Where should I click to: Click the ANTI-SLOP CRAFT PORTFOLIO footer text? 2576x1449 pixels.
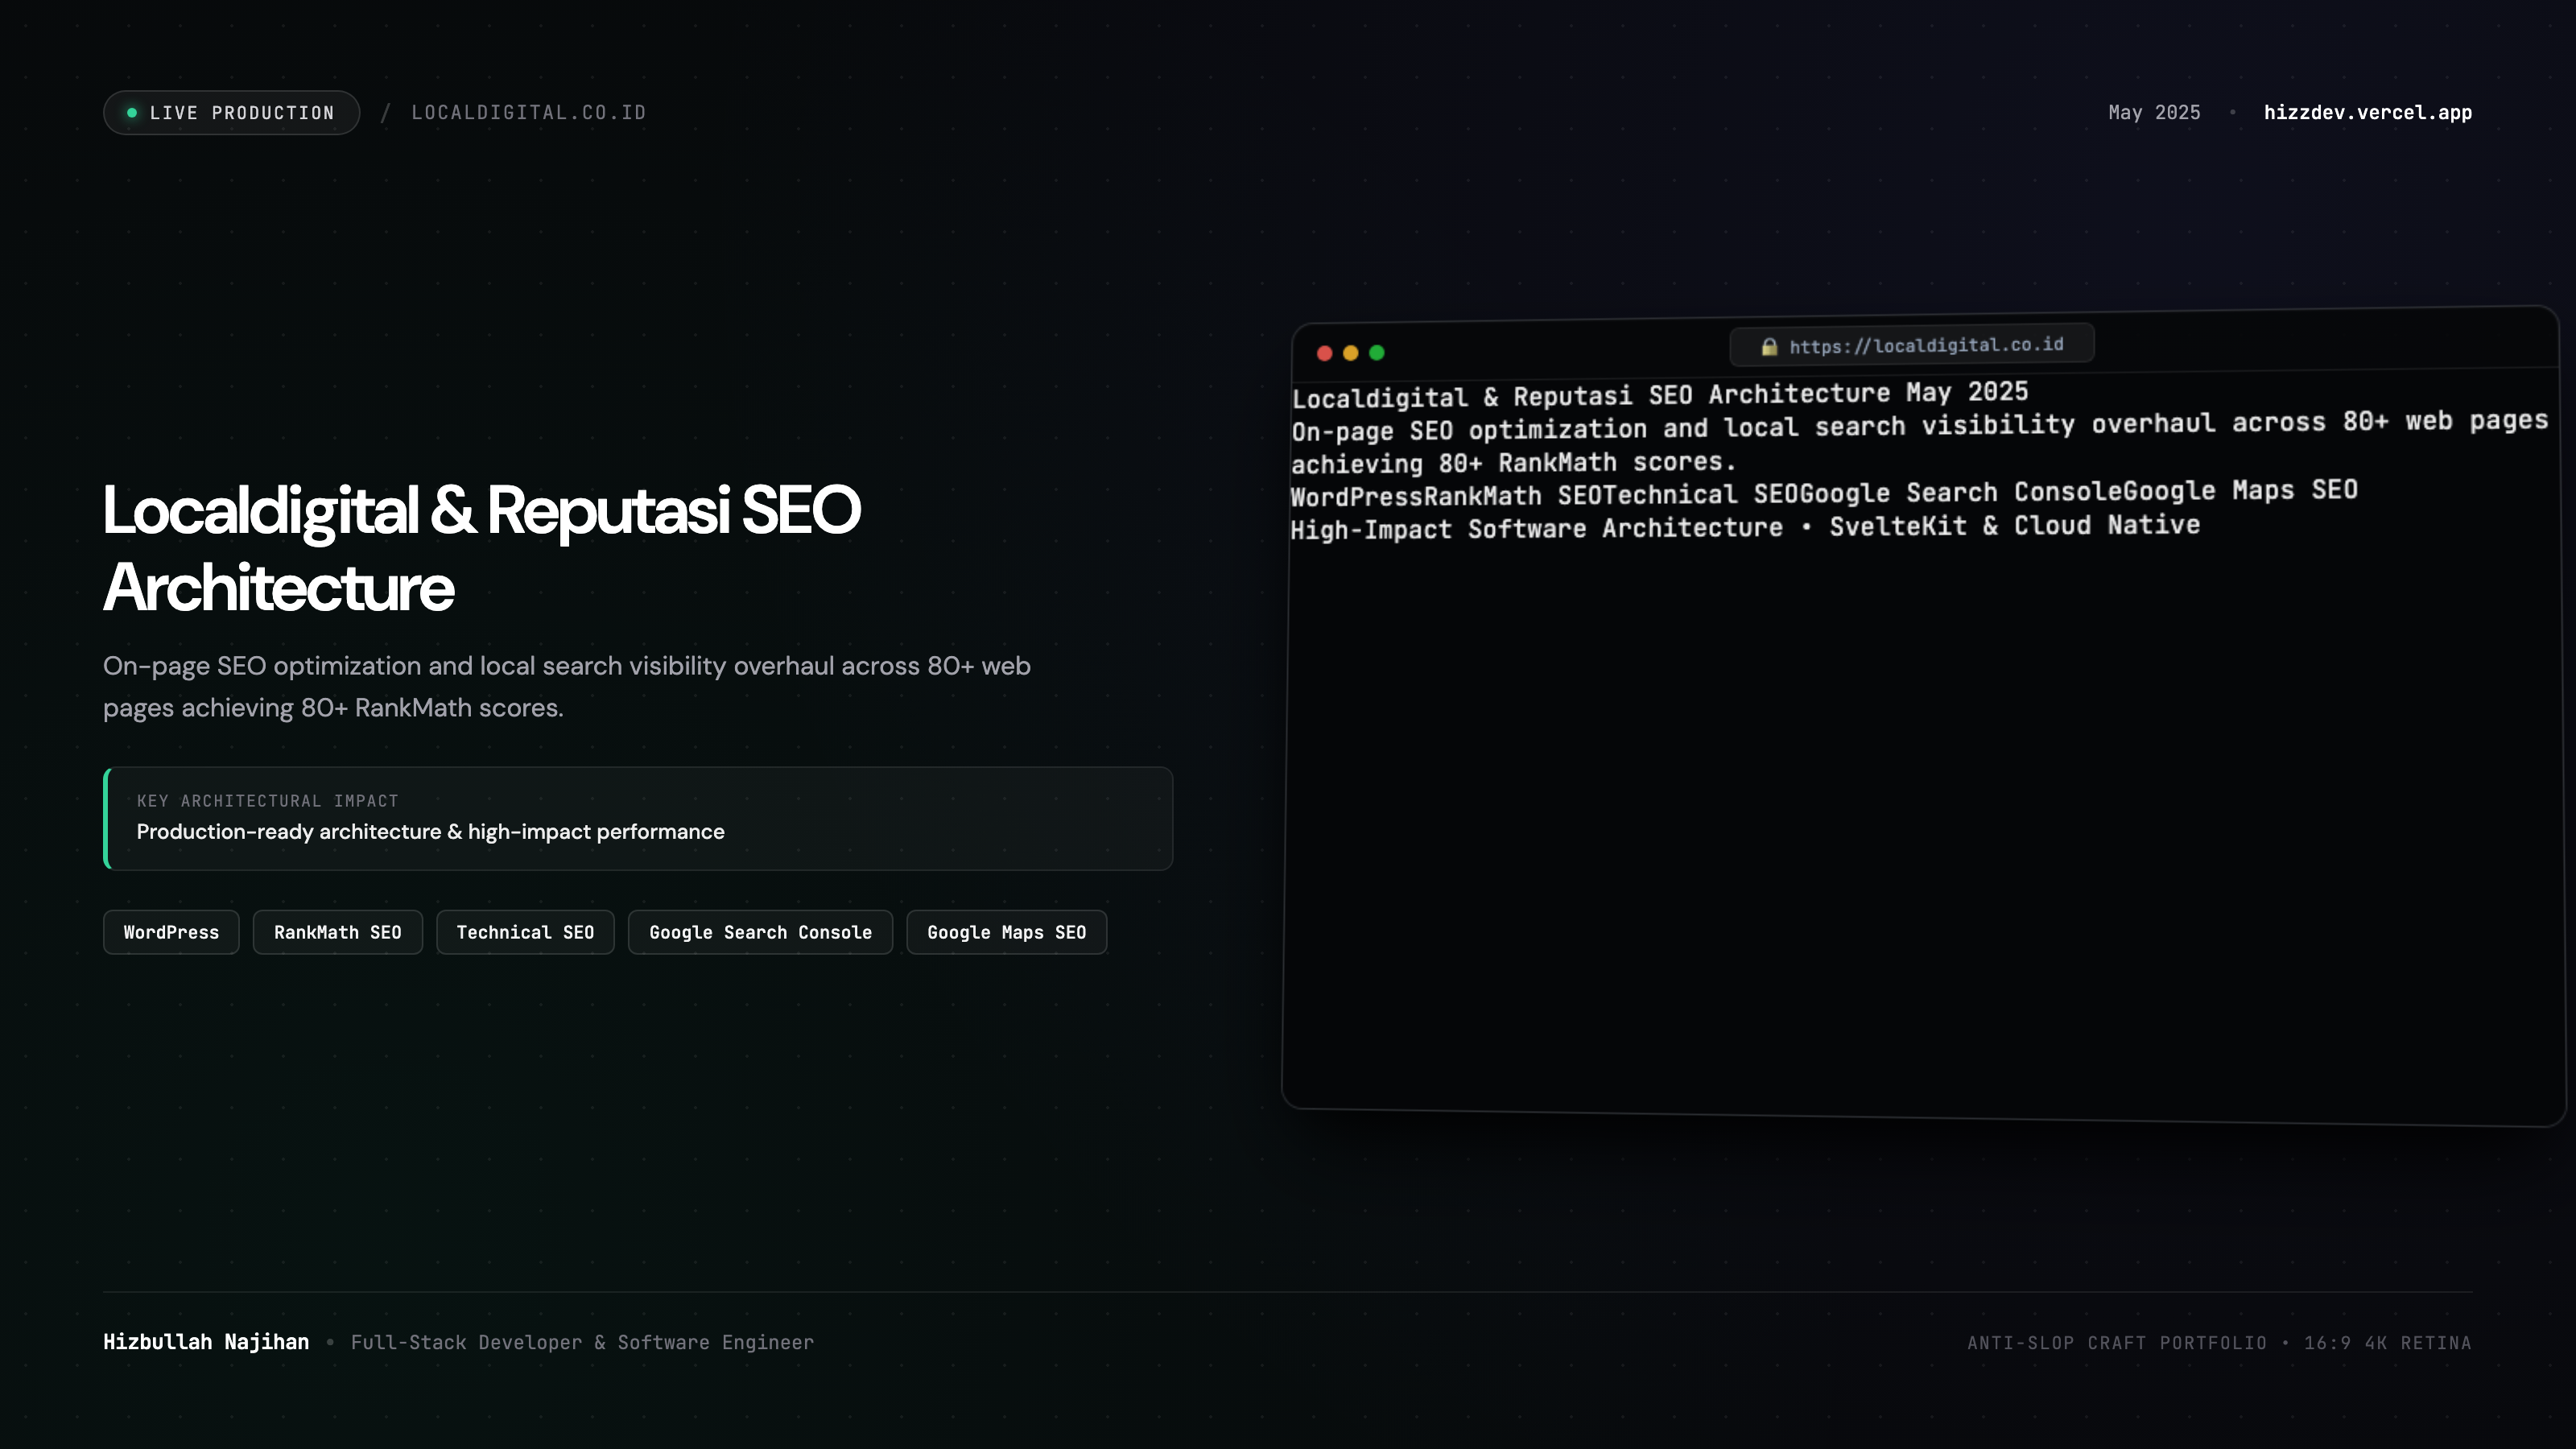coord(2219,1343)
